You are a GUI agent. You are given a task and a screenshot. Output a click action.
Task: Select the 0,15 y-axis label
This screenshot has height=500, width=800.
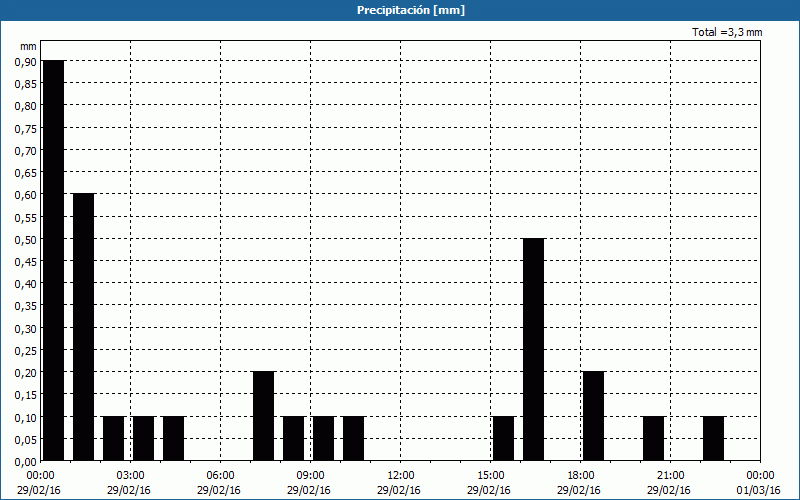(26, 395)
